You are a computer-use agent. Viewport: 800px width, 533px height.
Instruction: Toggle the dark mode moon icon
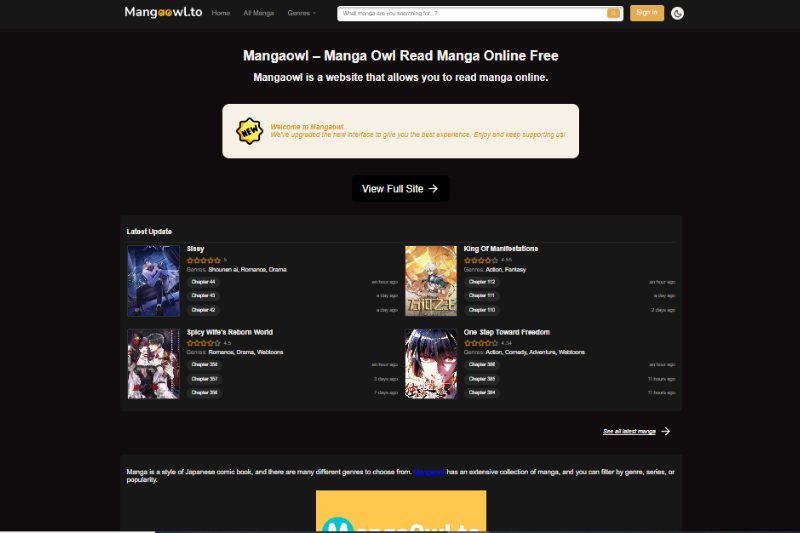point(677,13)
